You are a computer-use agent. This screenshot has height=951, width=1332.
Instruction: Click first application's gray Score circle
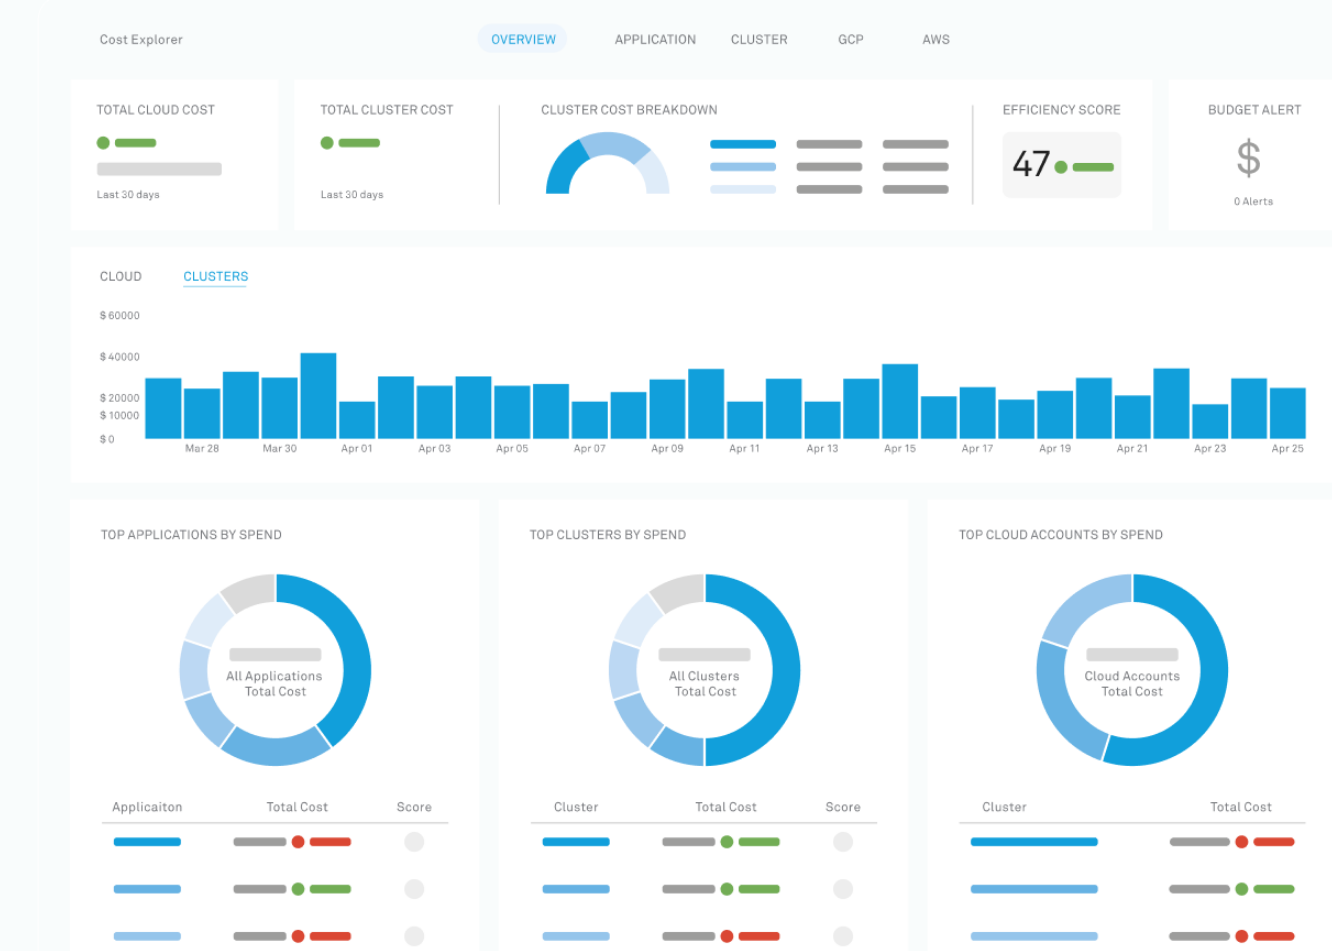[x=414, y=842]
